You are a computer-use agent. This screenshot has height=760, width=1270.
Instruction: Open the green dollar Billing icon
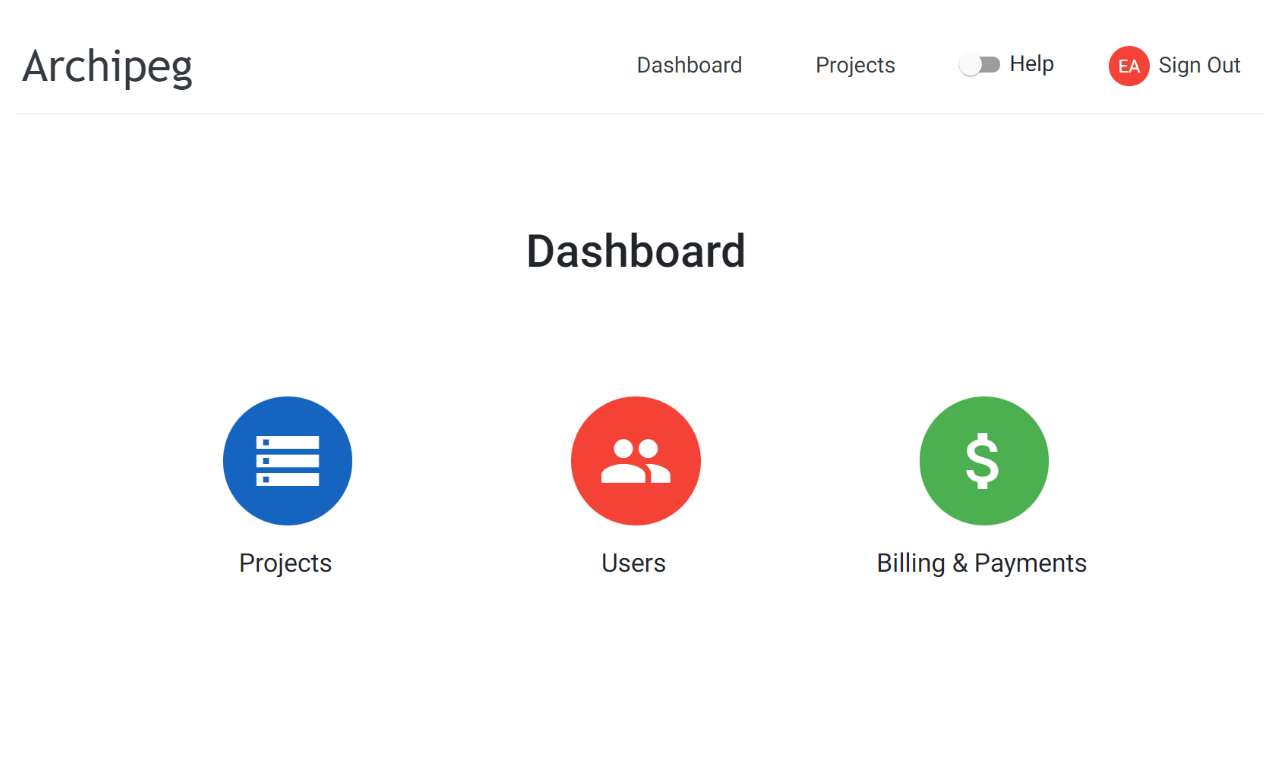tap(984, 461)
